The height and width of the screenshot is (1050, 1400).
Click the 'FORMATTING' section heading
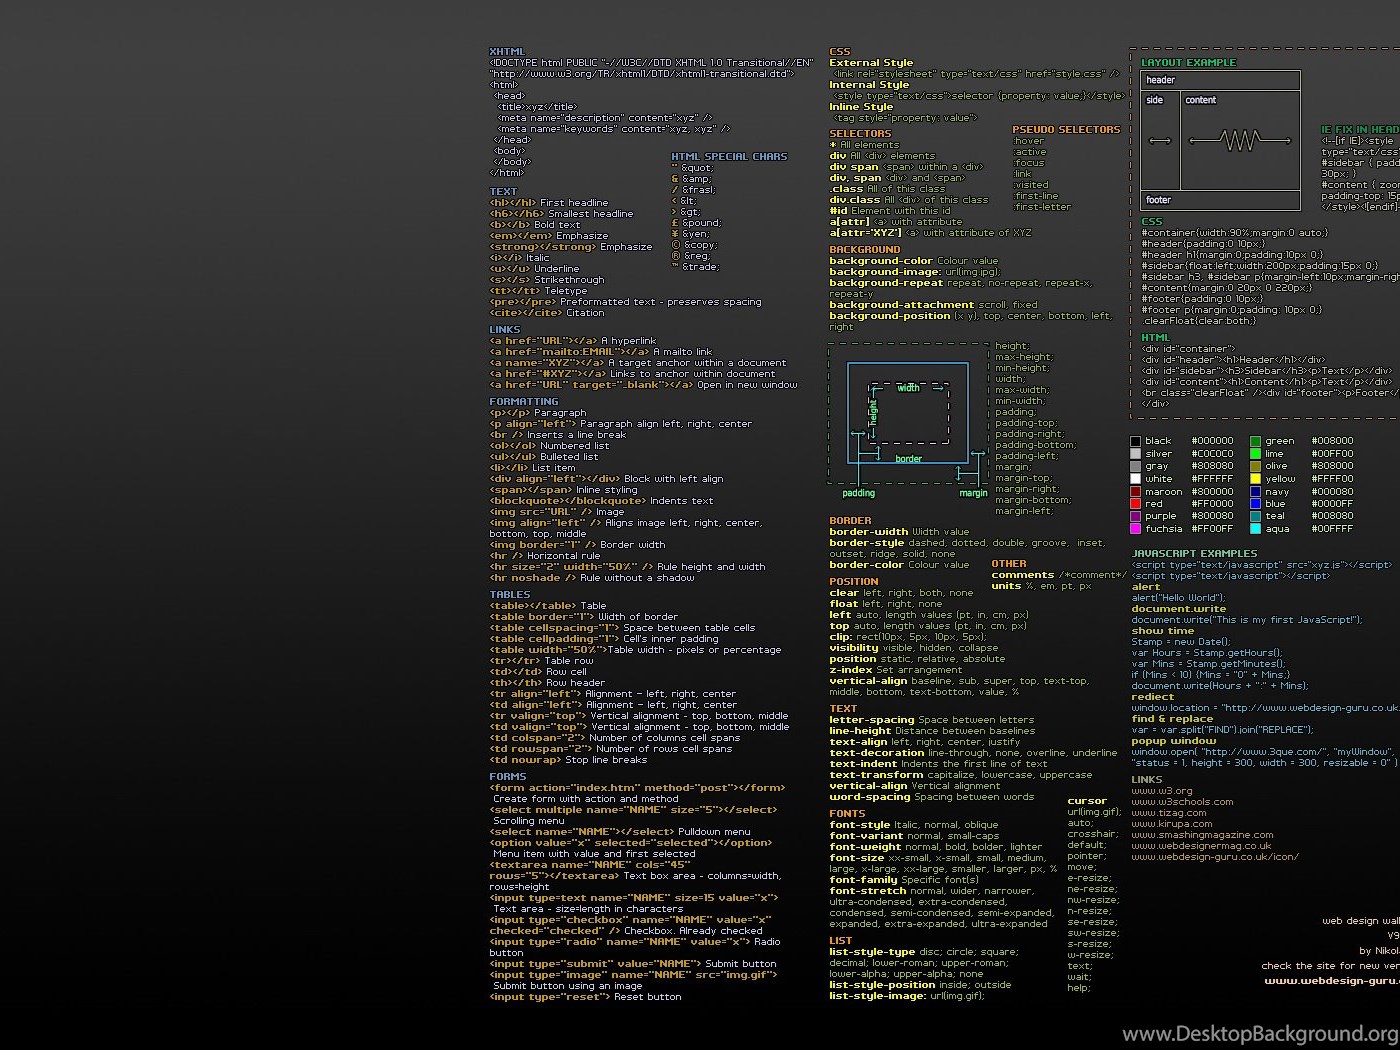[x=524, y=402]
